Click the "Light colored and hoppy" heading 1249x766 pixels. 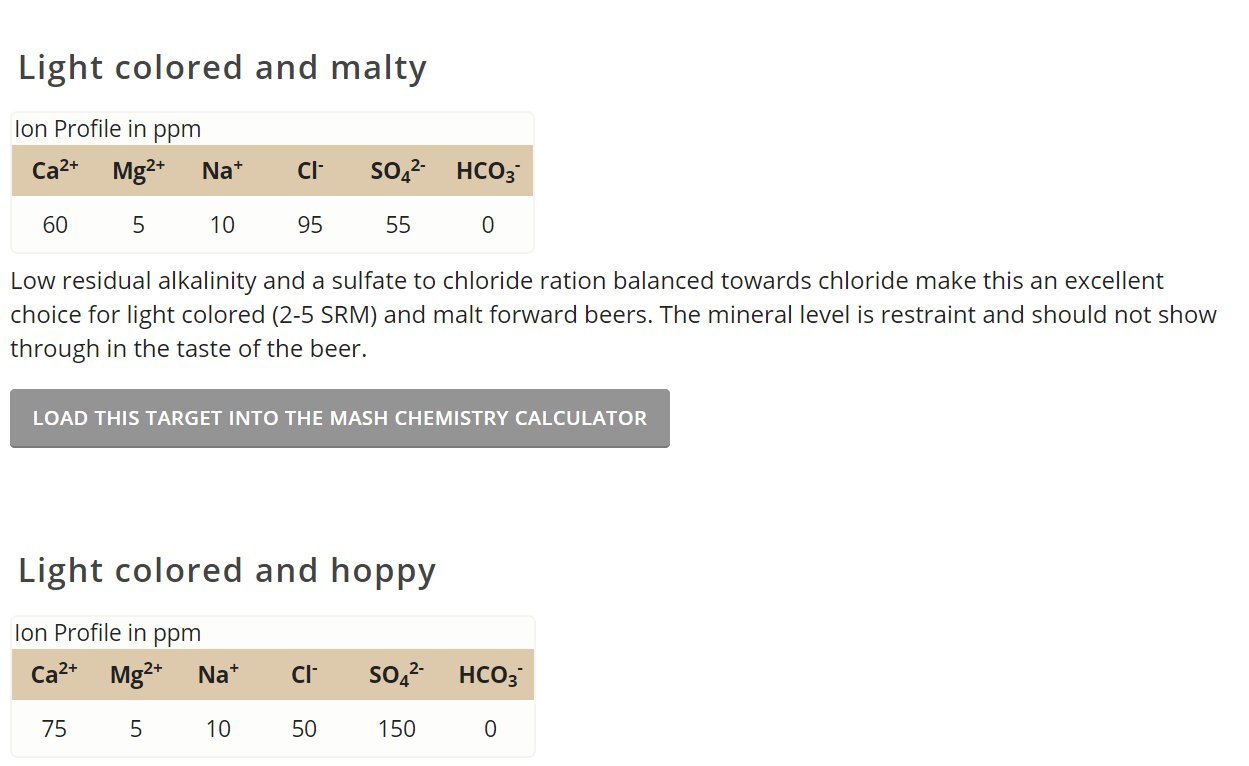click(227, 571)
